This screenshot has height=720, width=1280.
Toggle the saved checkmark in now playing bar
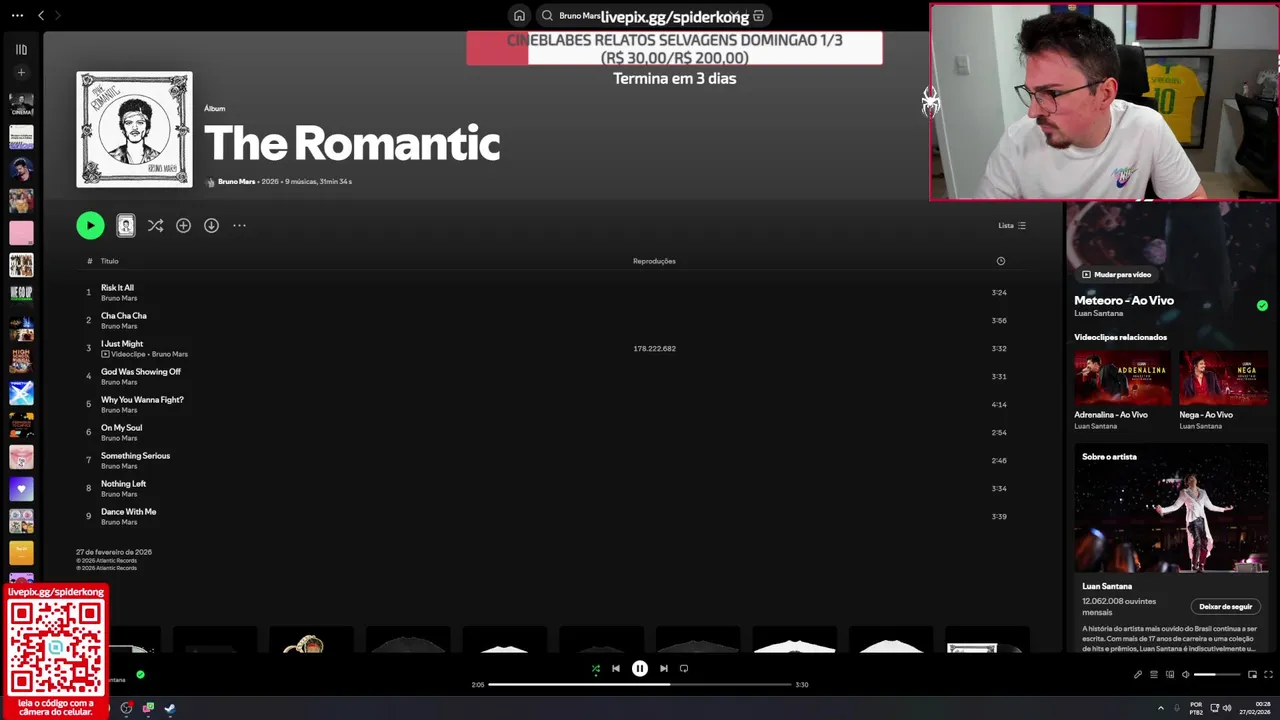click(140, 675)
